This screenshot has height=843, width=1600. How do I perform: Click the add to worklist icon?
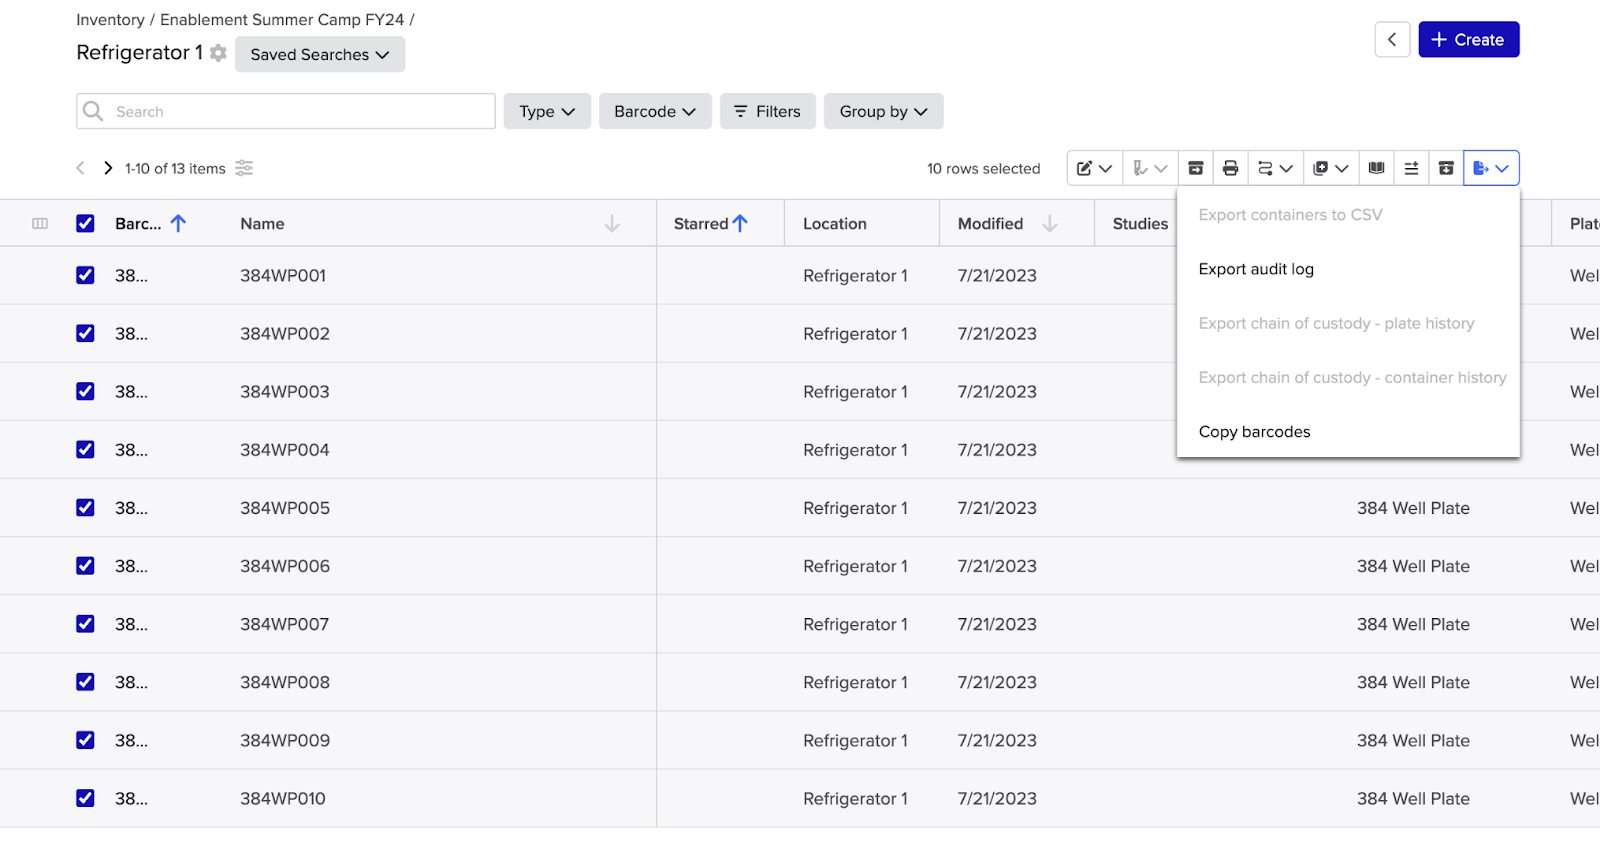coord(1411,168)
